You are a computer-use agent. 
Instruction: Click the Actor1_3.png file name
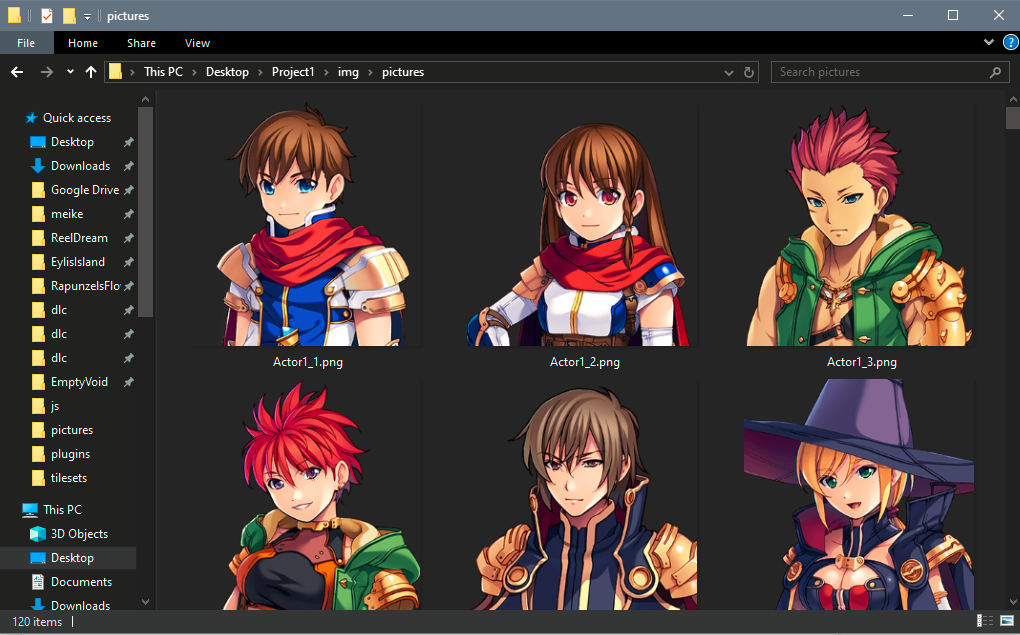point(861,362)
